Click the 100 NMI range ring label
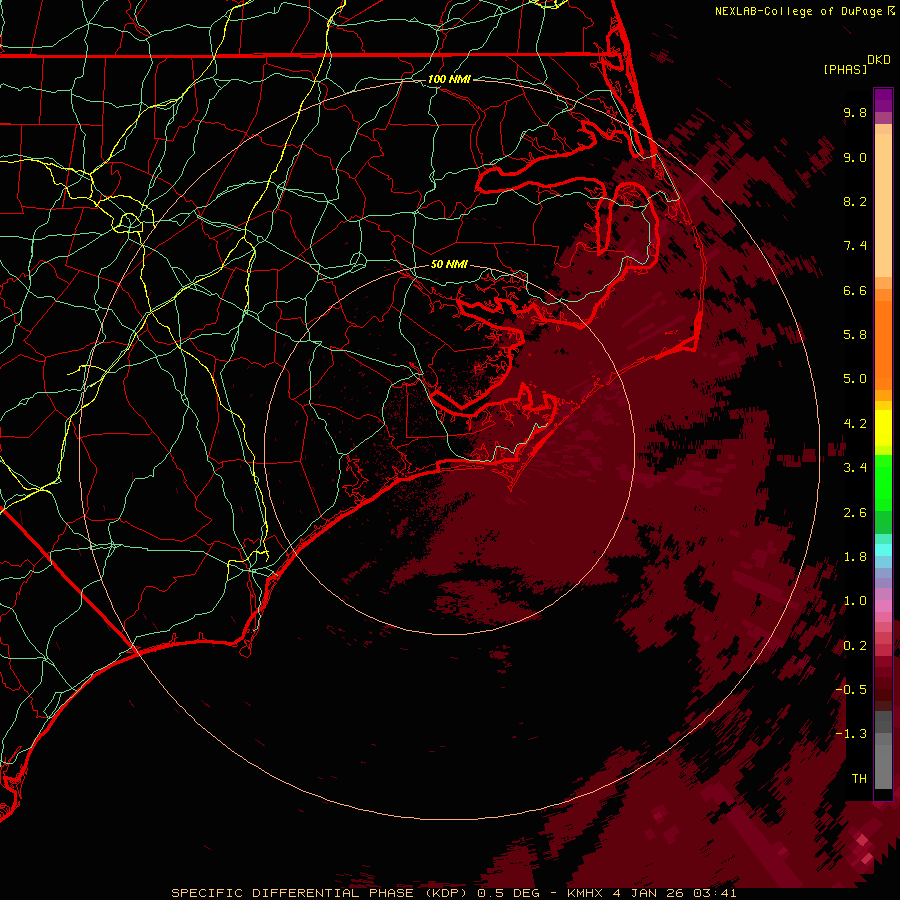The image size is (900, 900). (449, 79)
